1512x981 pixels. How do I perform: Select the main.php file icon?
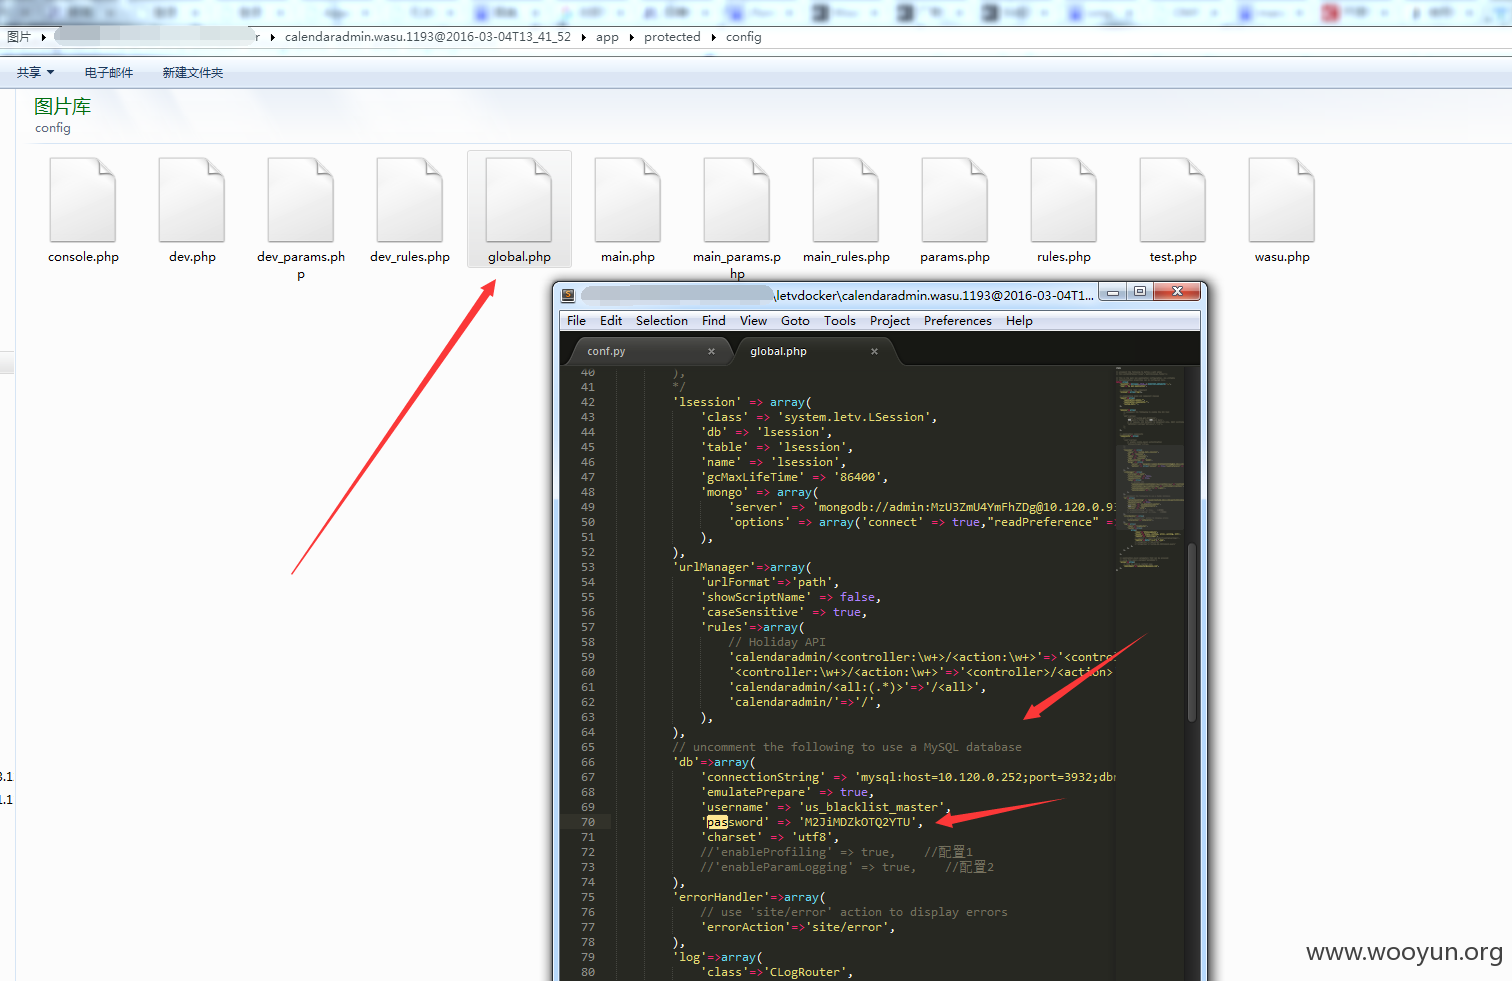628,200
